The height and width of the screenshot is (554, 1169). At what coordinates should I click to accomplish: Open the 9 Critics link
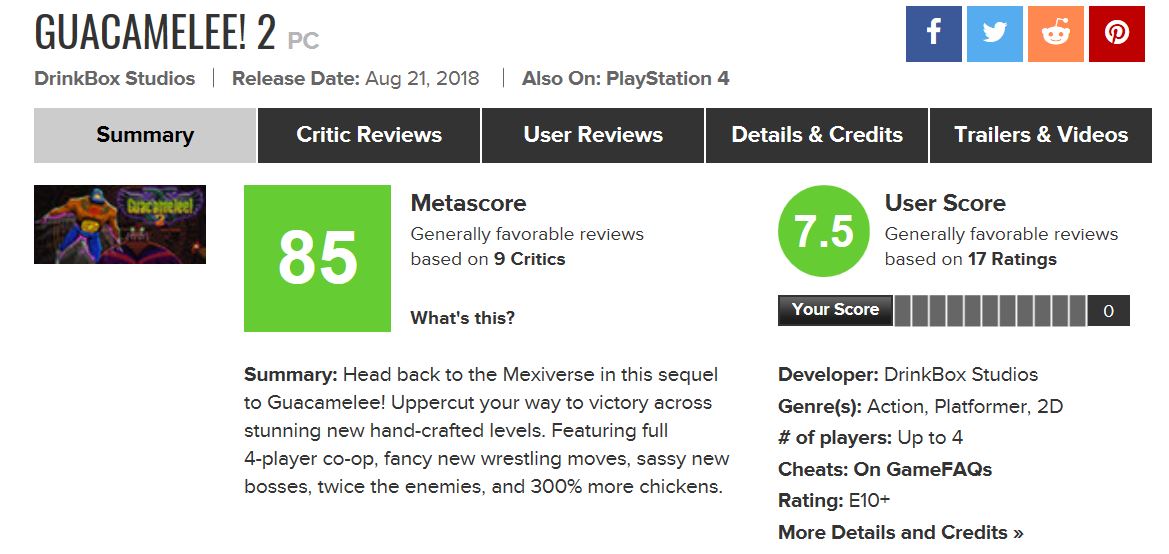click(x=529, y=259)
